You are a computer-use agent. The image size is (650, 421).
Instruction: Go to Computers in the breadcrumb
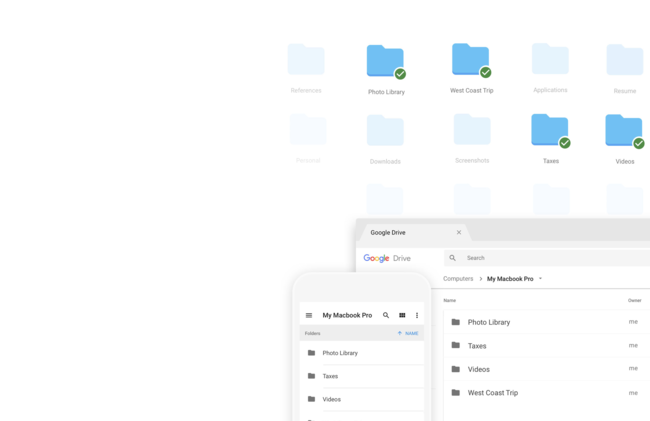458,279
